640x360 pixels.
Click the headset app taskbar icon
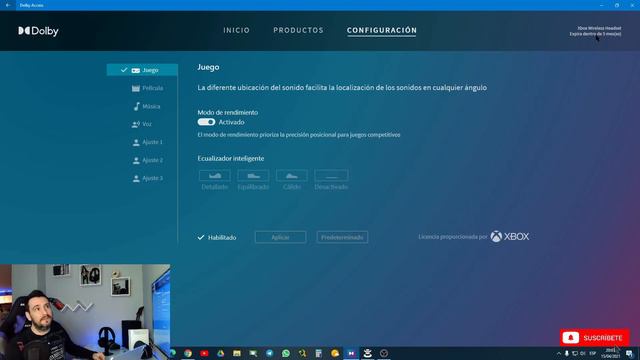(x=367, y=353)
